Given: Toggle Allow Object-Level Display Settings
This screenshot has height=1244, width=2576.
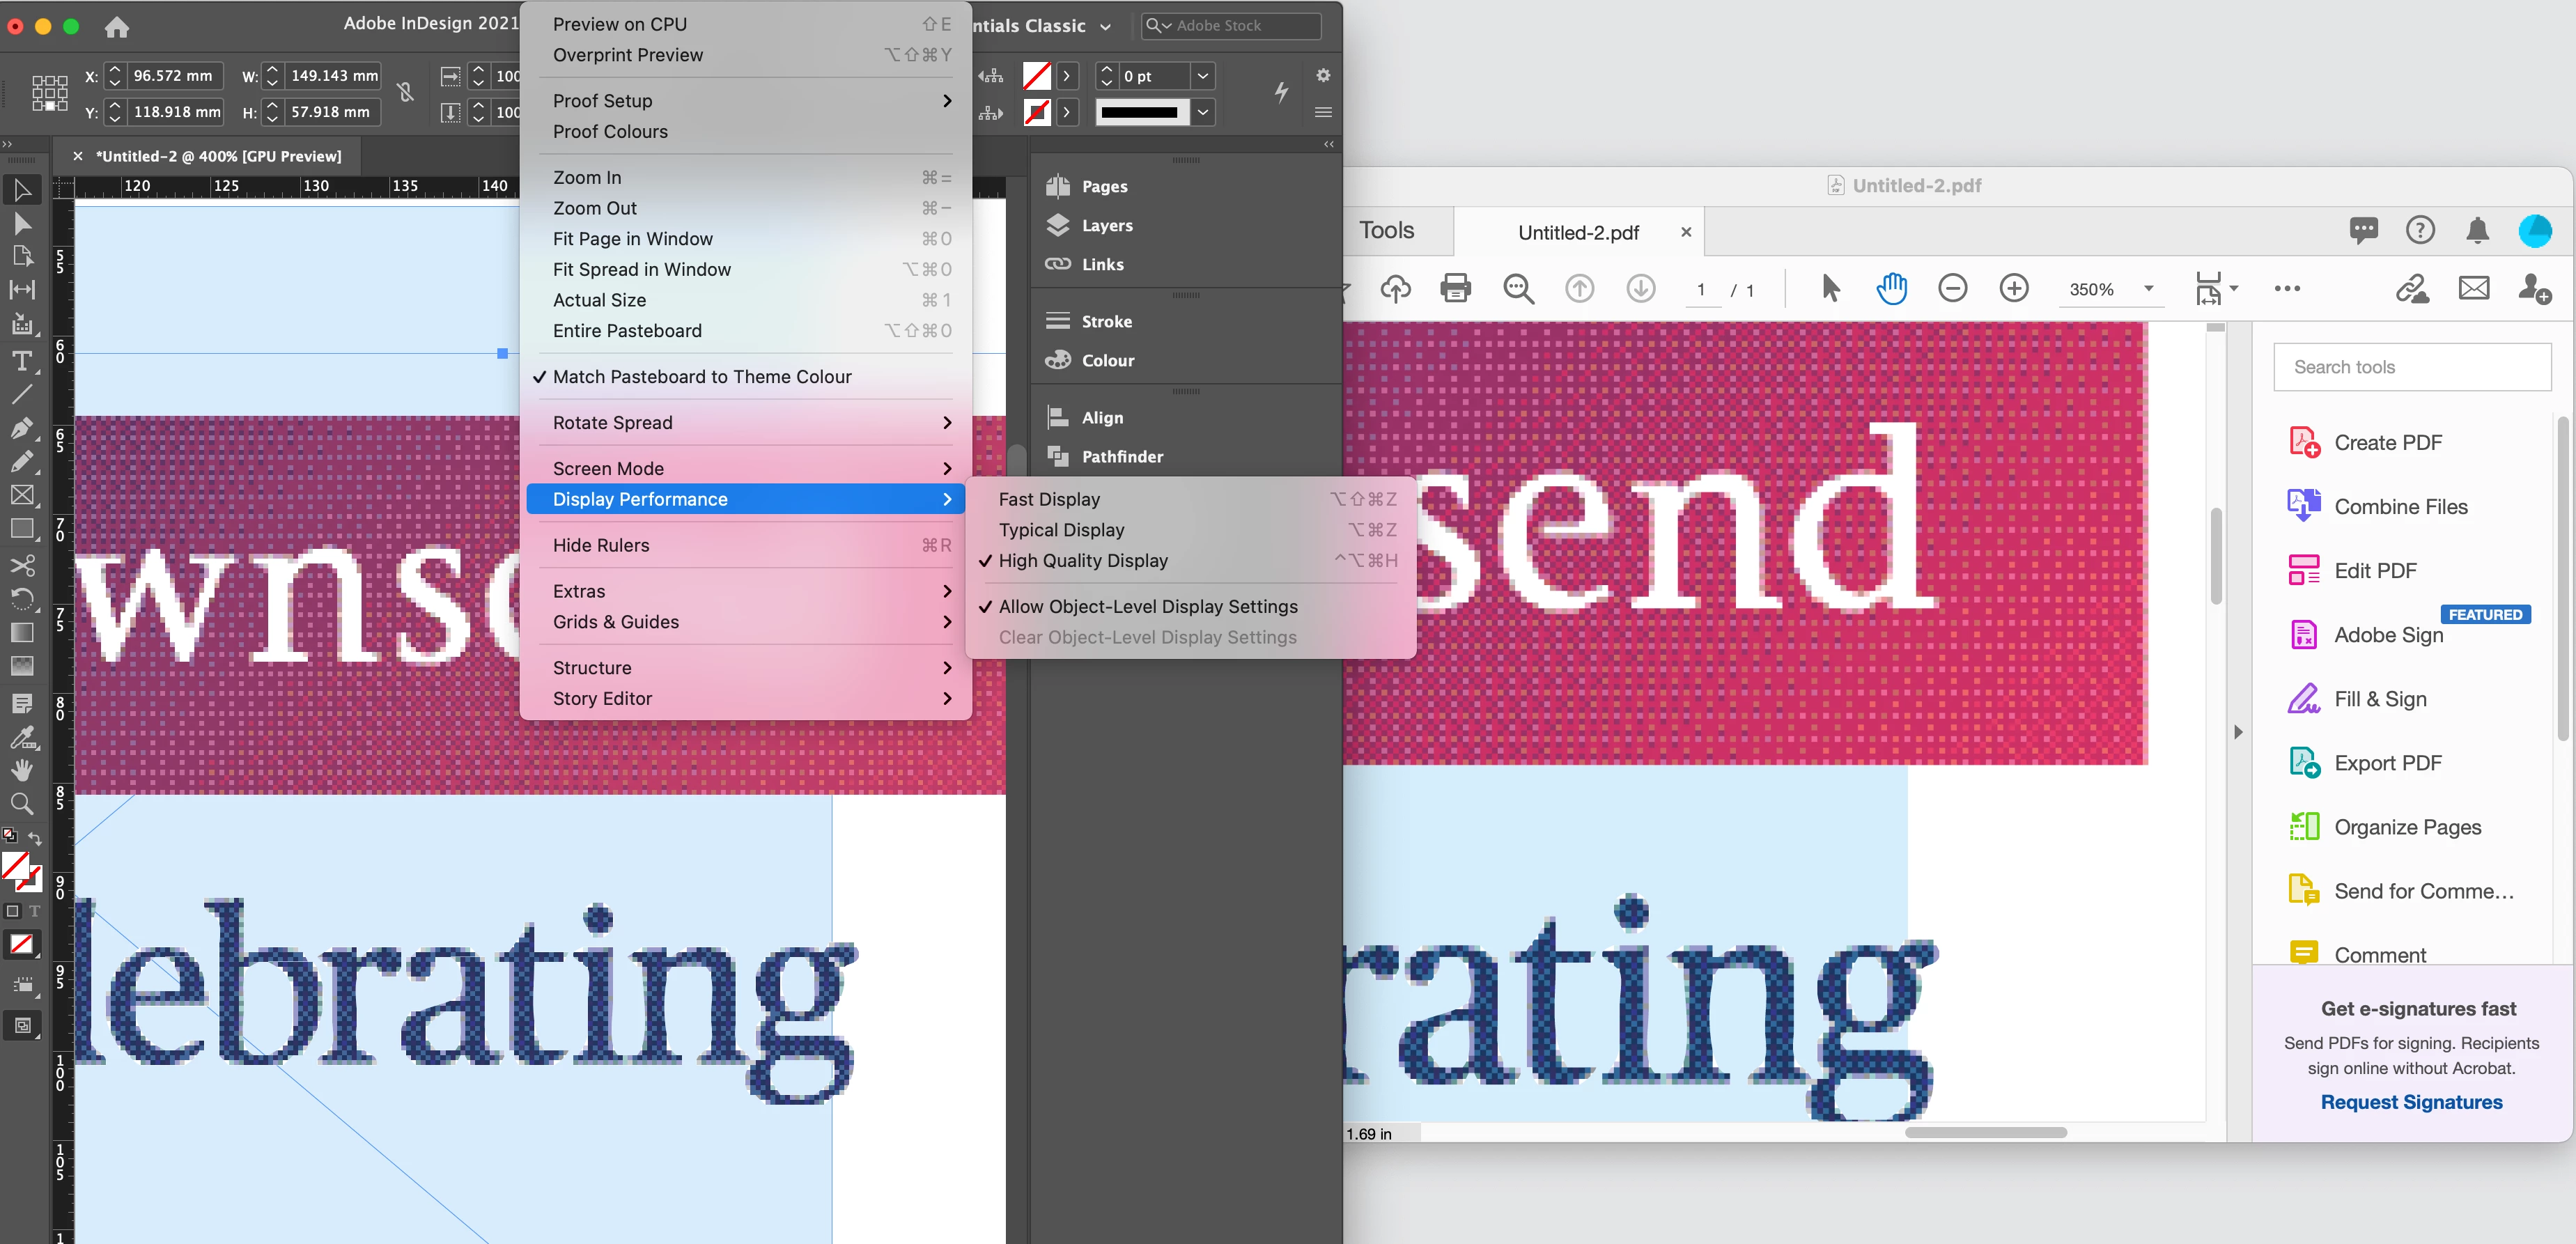Looking at the screenshot, I should (x=1147, y=607).
